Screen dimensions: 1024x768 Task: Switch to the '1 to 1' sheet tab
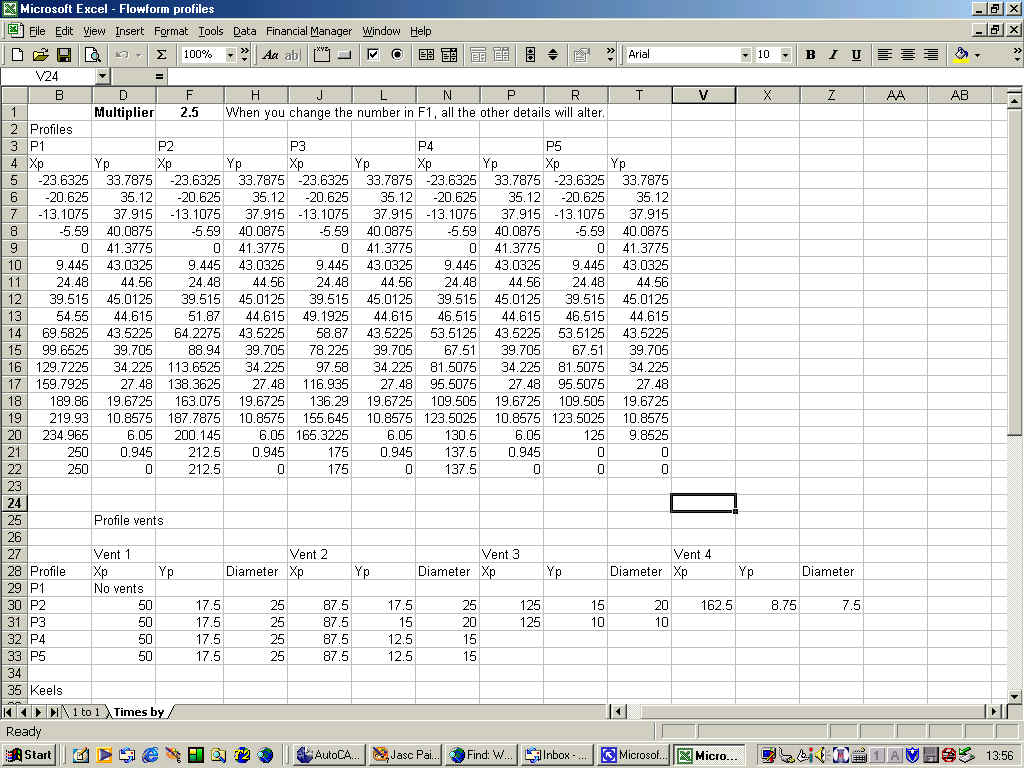(85, 712)
